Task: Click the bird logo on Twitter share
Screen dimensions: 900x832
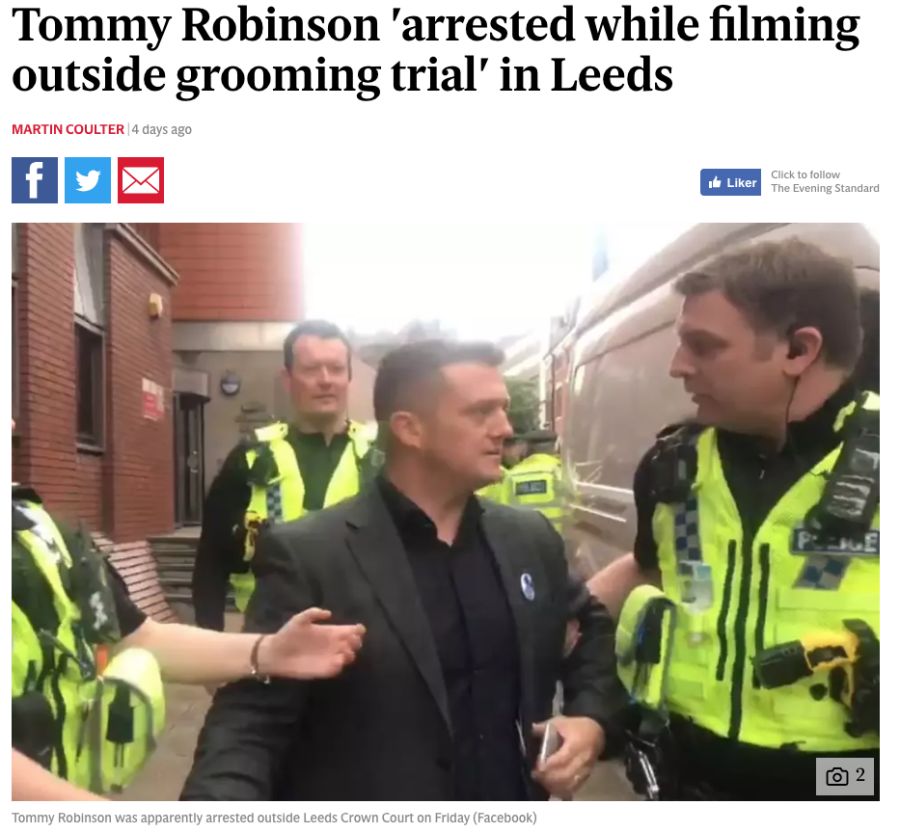Action: (x=87, y=181)
